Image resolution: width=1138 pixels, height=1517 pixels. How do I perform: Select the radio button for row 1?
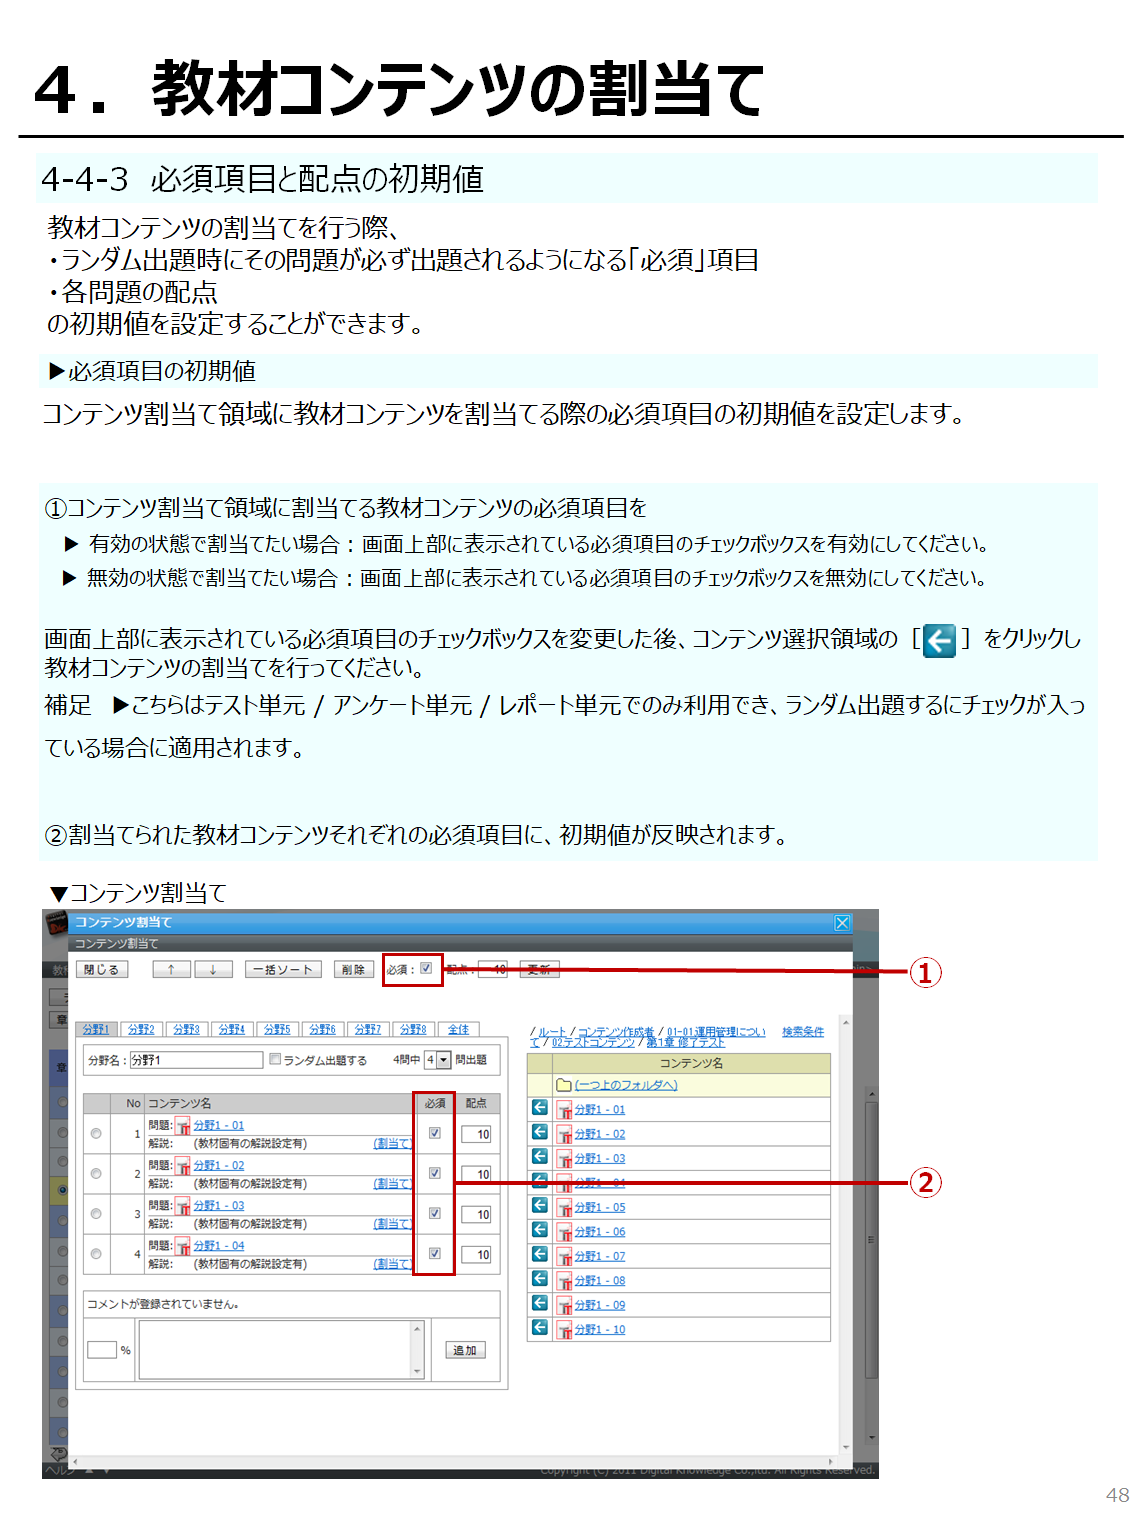(96, 1134)
